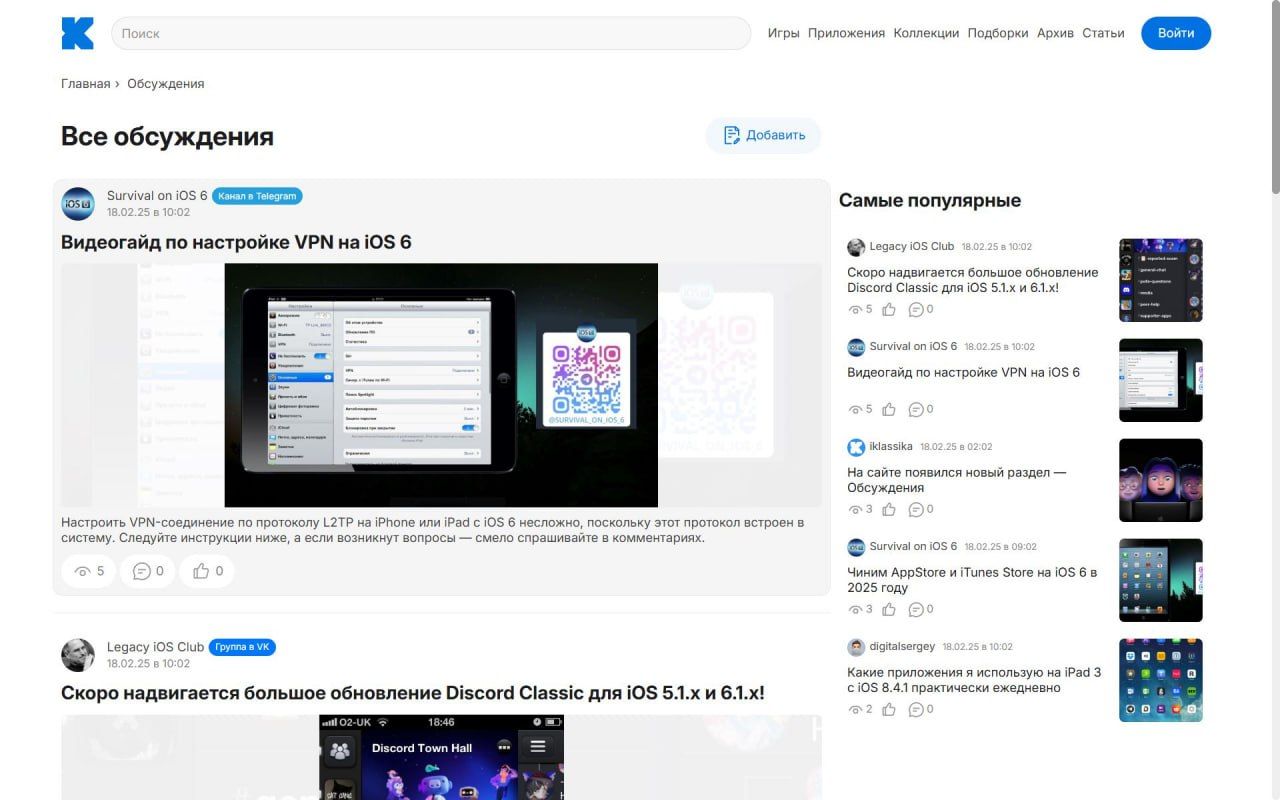Click eye icon on sidebar Discord post
This screenshot has width=1280, height=800.
855,310
